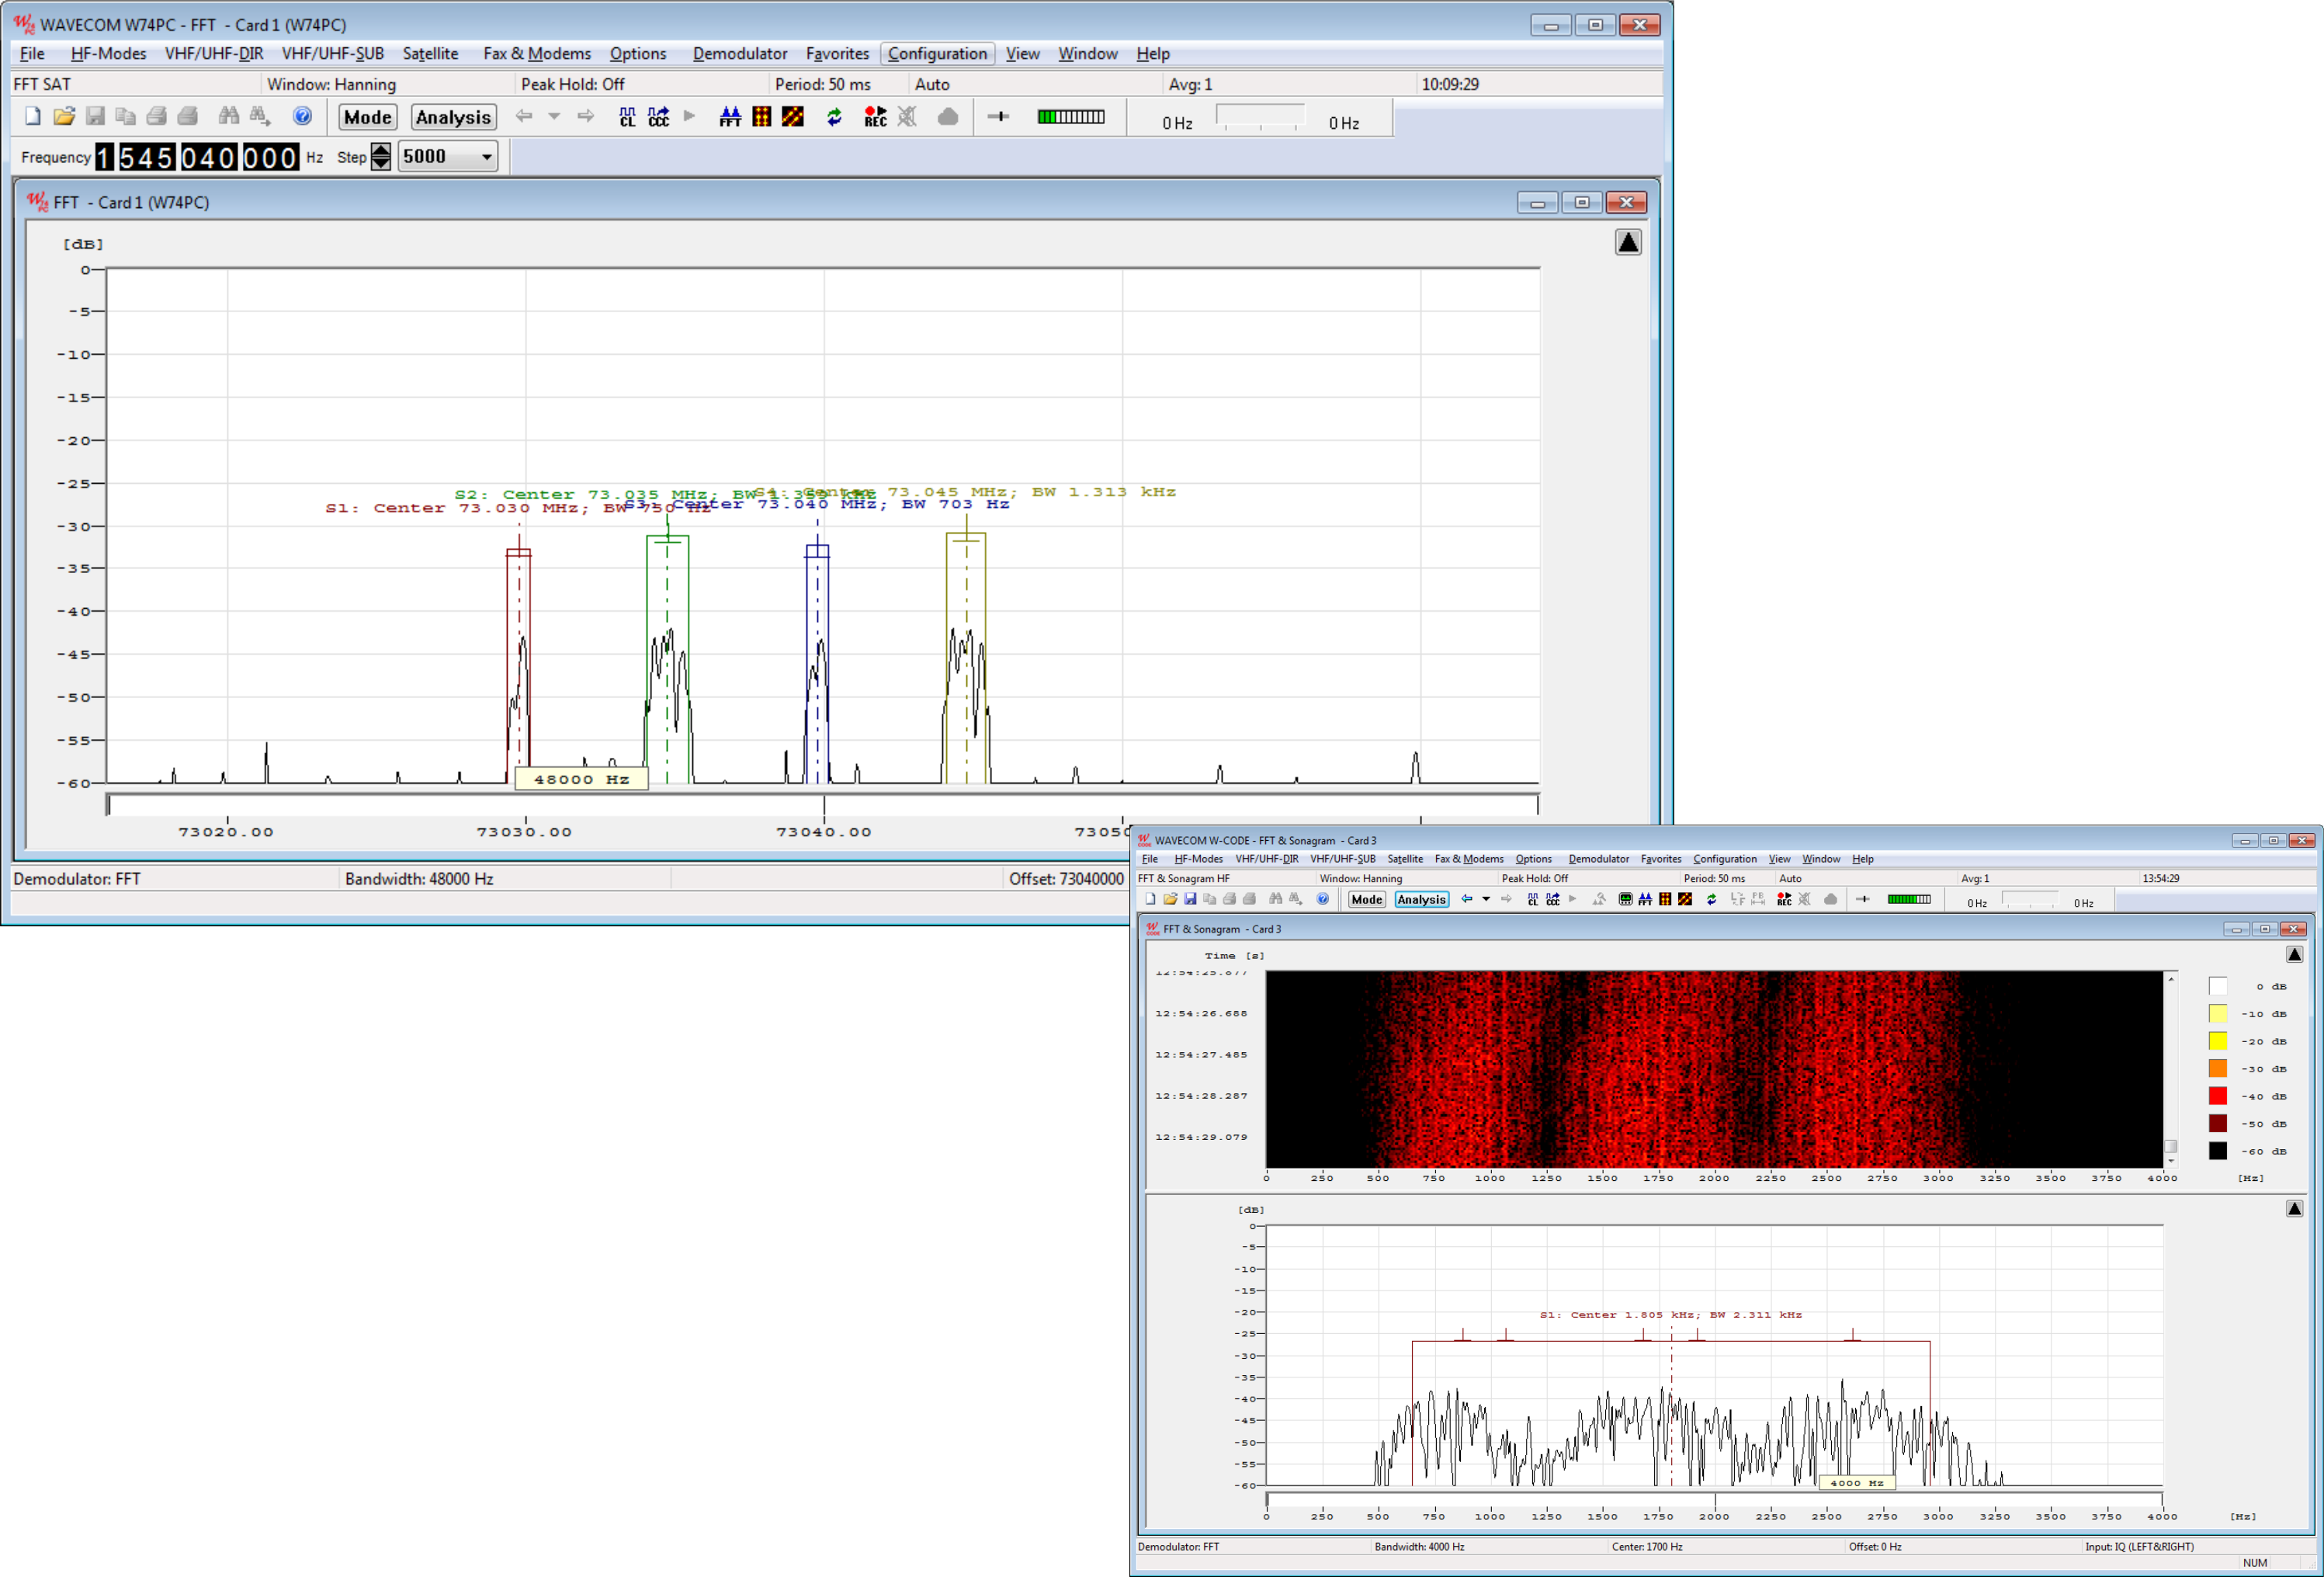Click mute speaker icon in W74PC toolbar
2324x1577 pixels.
pyautogui.click(x=907, y=117)
